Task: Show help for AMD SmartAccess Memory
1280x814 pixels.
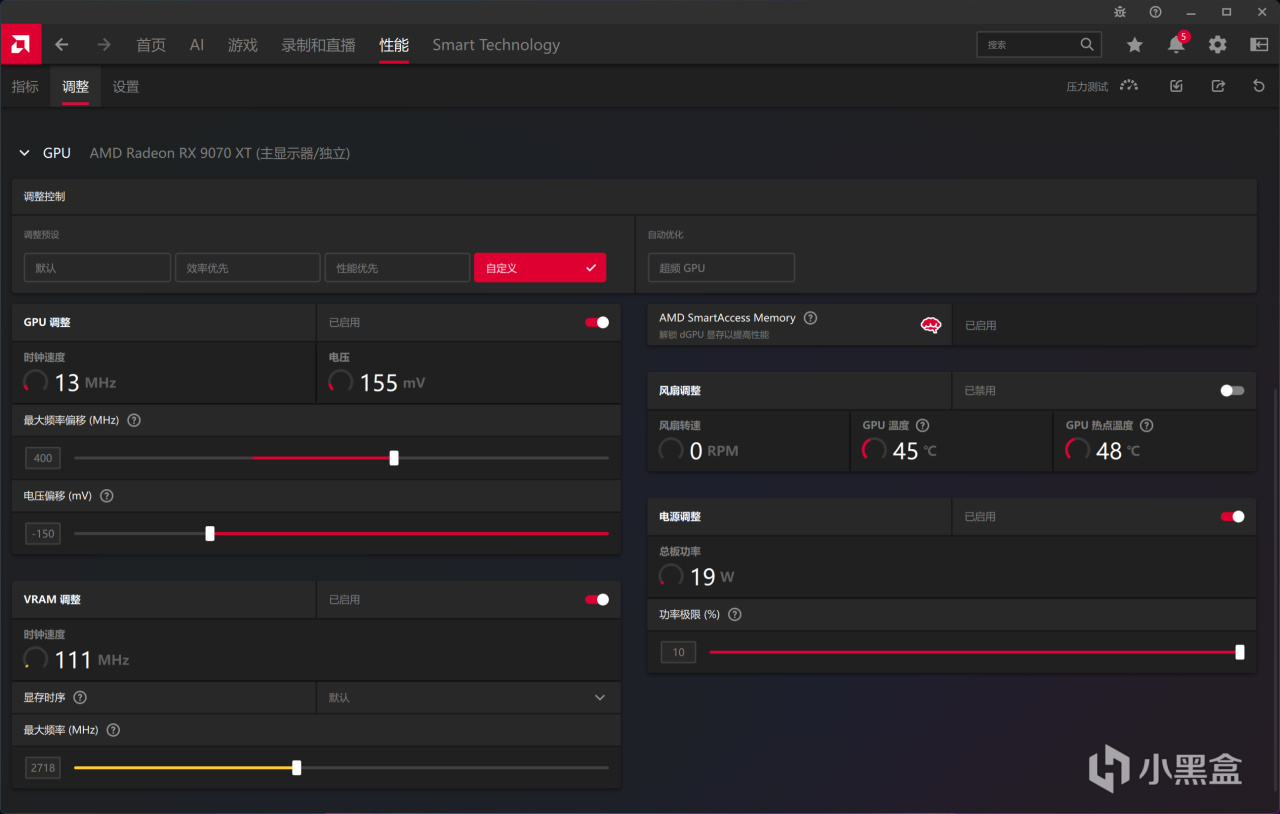Action: click(x=810, y=318)
